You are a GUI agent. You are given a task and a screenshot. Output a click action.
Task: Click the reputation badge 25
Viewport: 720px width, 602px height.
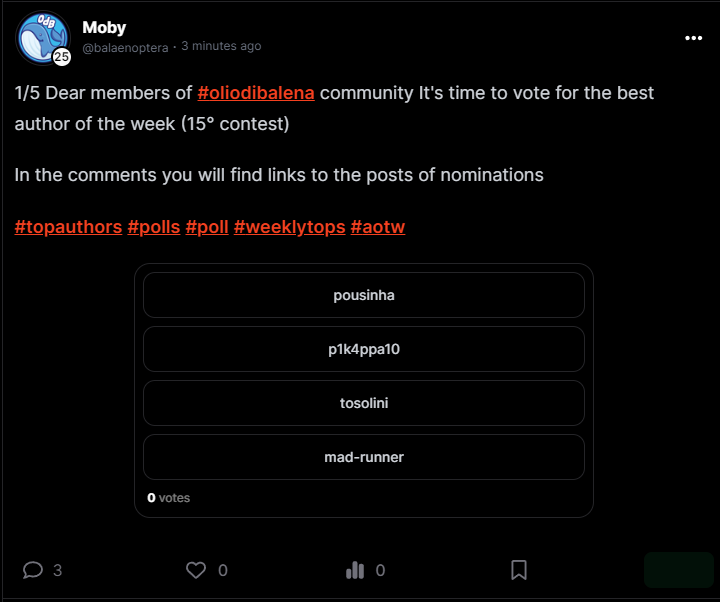coord(62,57)
